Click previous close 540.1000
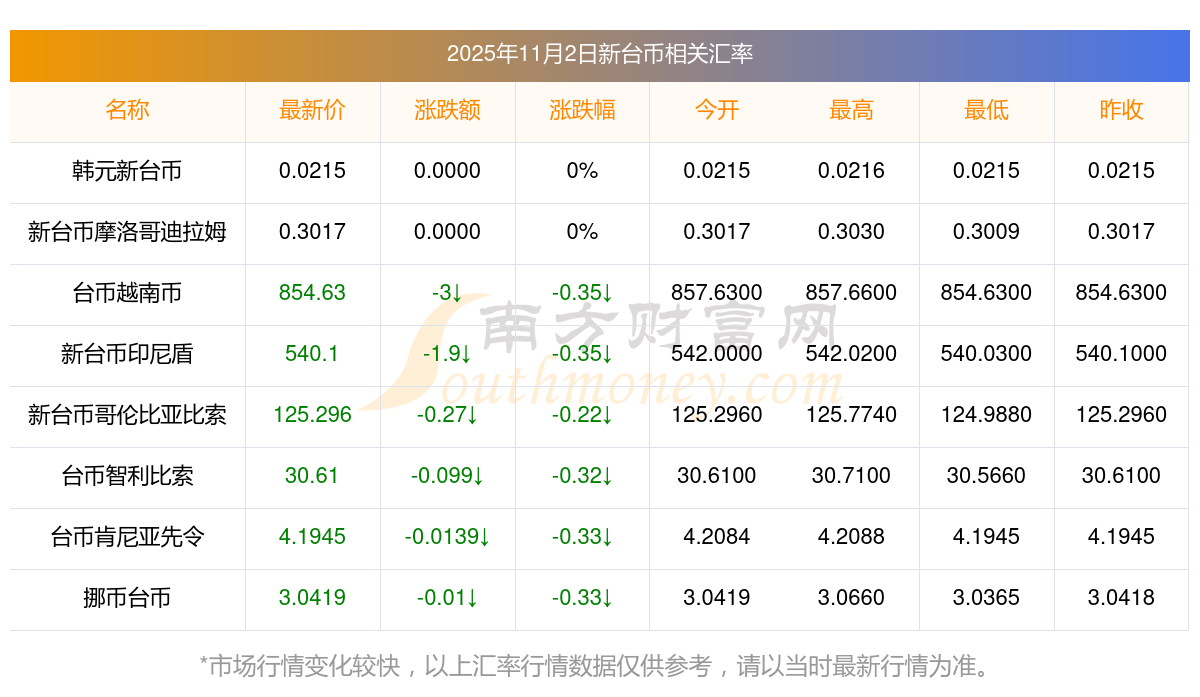Image resolution: width=1200 pixels, height=697 pixels. tap(1121, 354)
